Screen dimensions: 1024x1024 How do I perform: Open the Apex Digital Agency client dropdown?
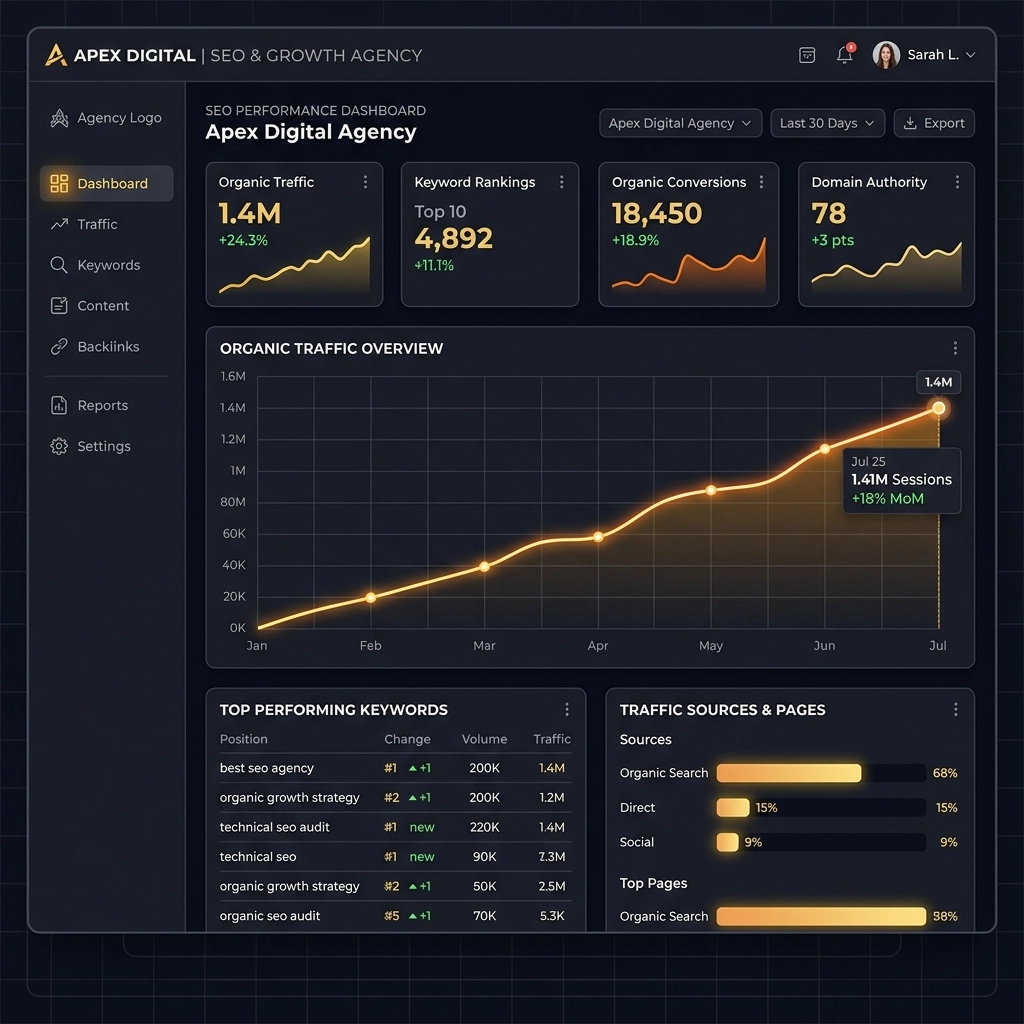point(680,123)
